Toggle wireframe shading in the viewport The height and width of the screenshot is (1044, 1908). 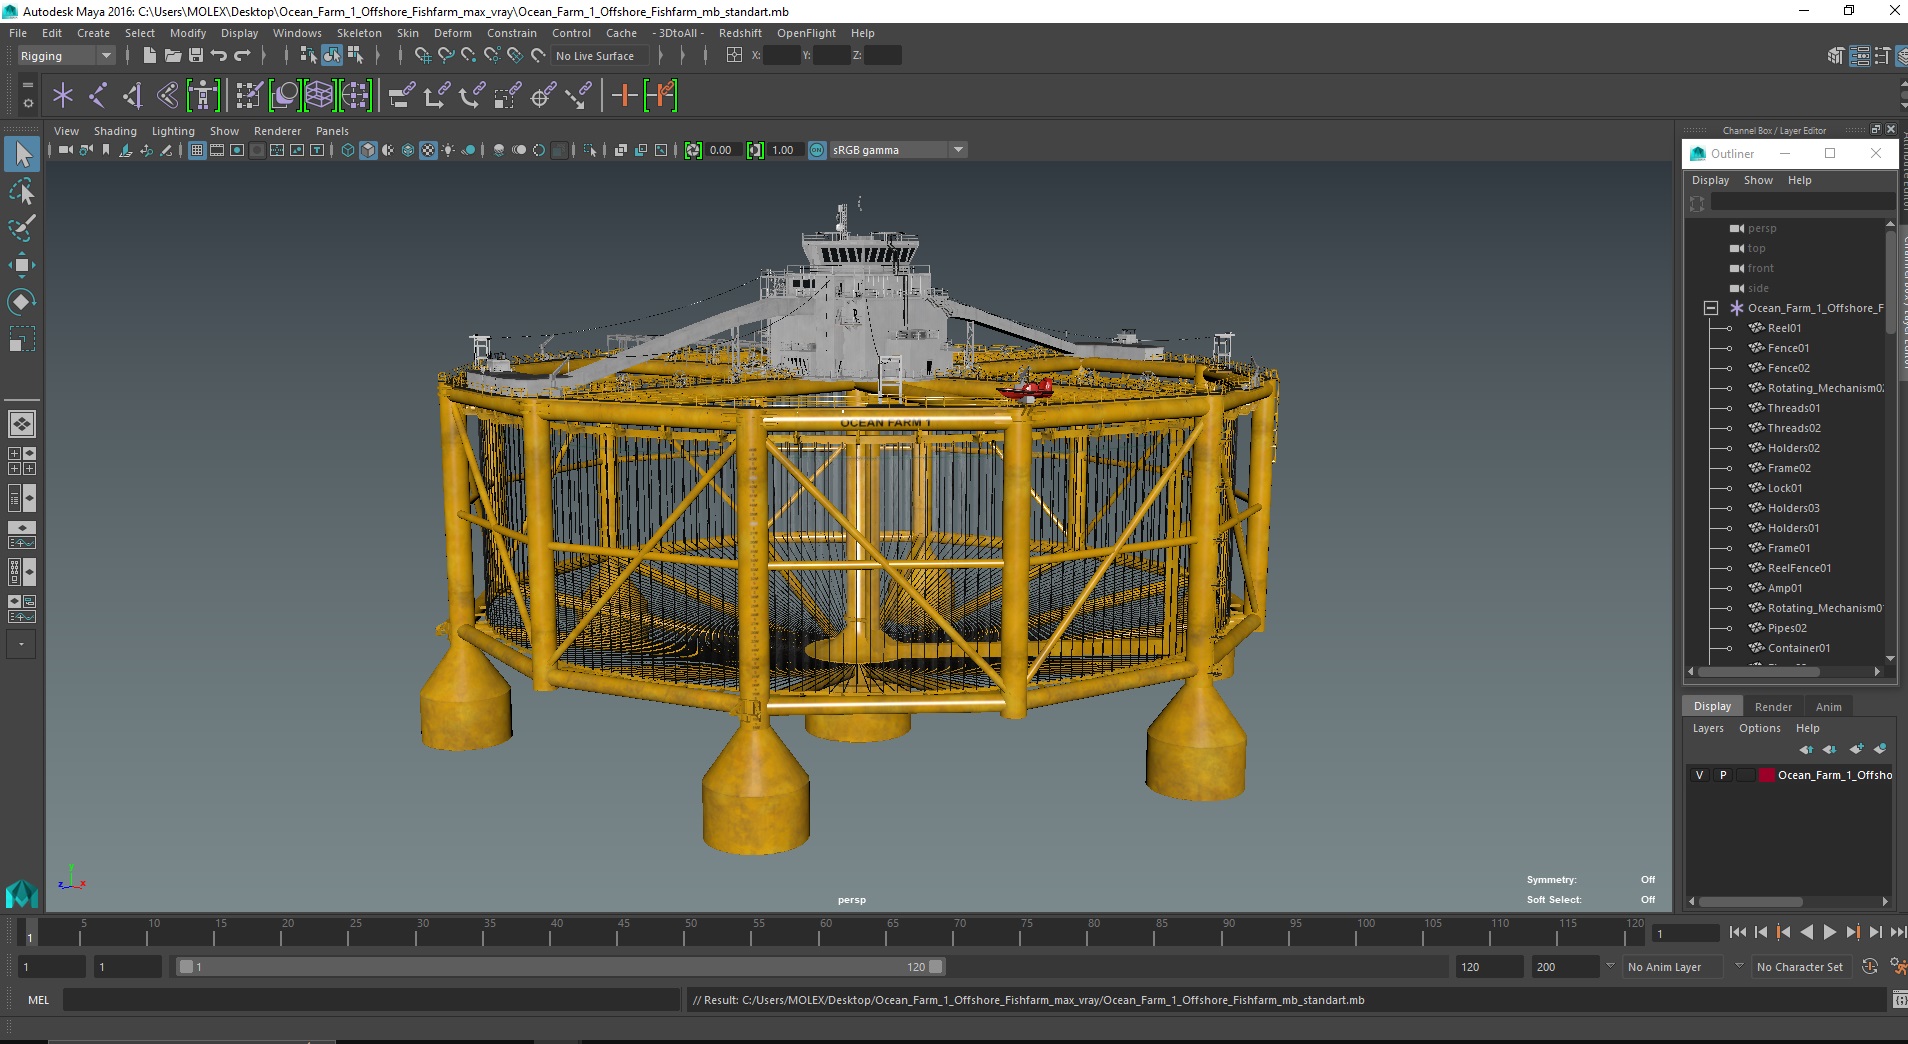348,150
